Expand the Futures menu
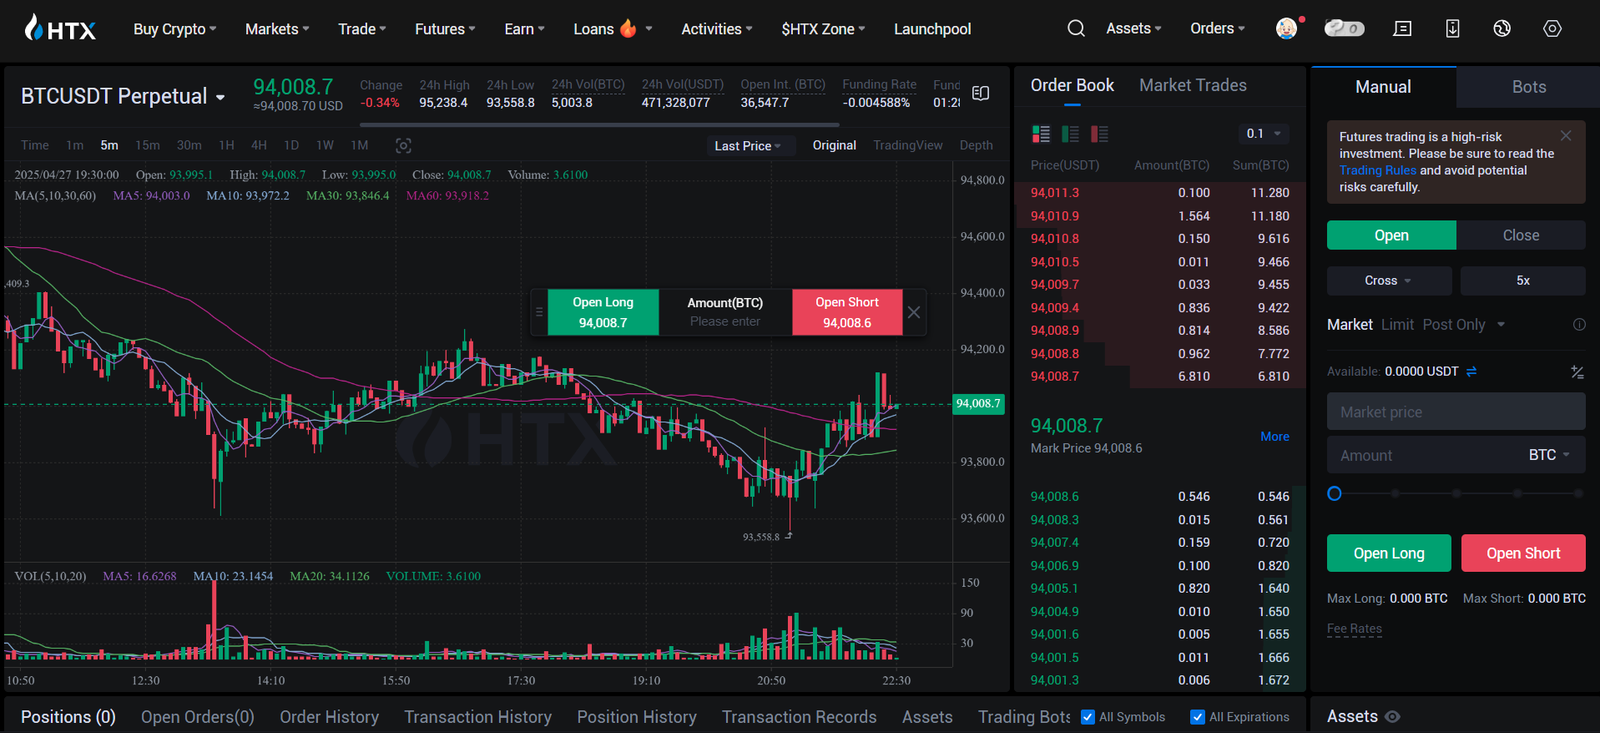The image size is (1600, 733). point(445,29)
